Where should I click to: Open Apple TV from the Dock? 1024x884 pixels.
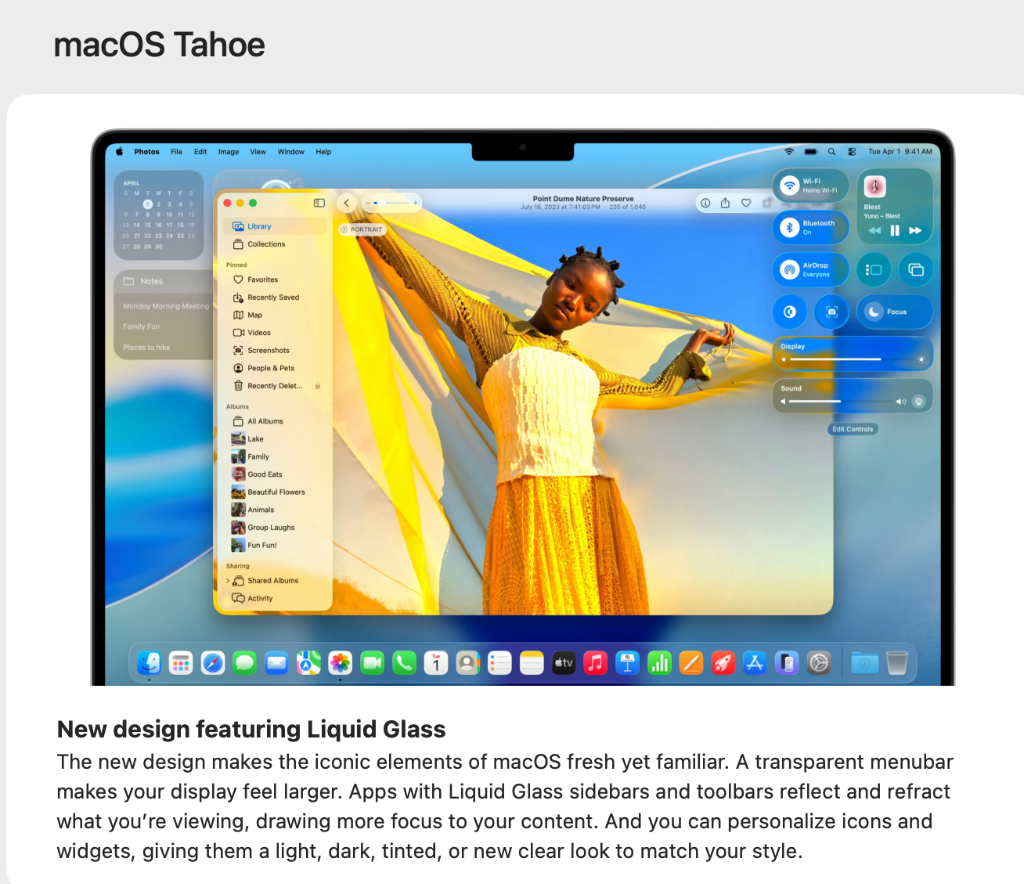click(x=564, y=663)
